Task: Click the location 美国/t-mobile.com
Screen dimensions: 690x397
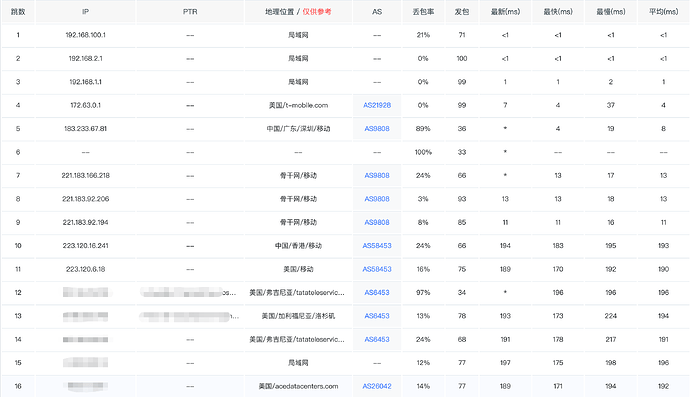Action: 298,105
